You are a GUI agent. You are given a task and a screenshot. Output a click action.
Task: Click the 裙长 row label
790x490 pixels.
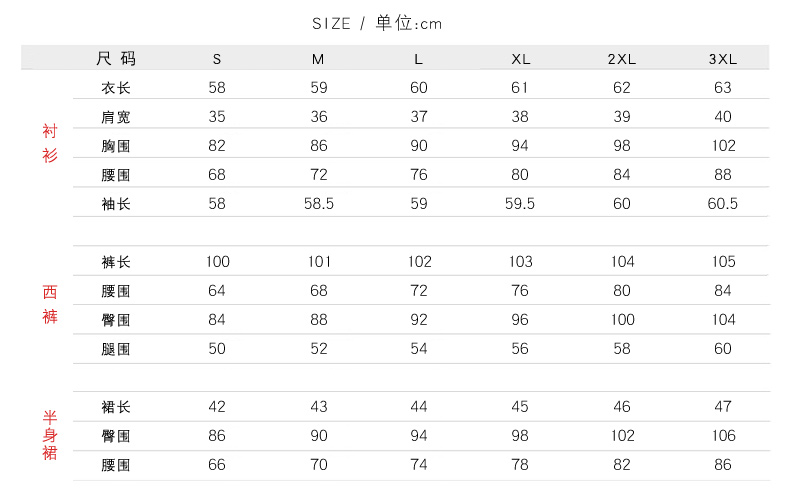pyautogui.click(x=116, y=407)
